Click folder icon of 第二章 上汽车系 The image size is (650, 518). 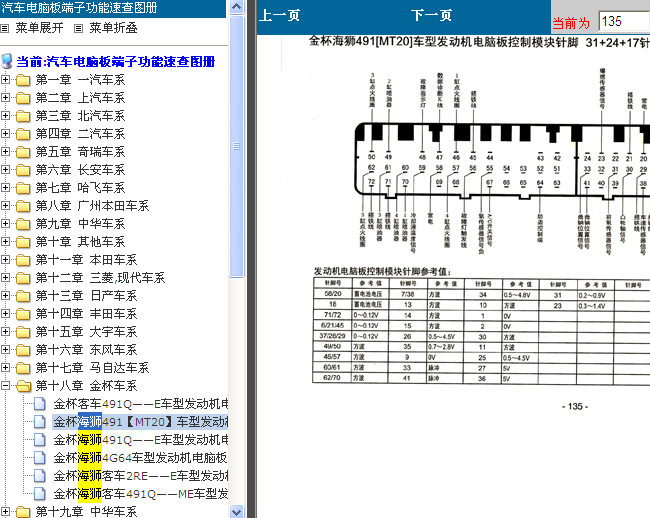[23, 98]
